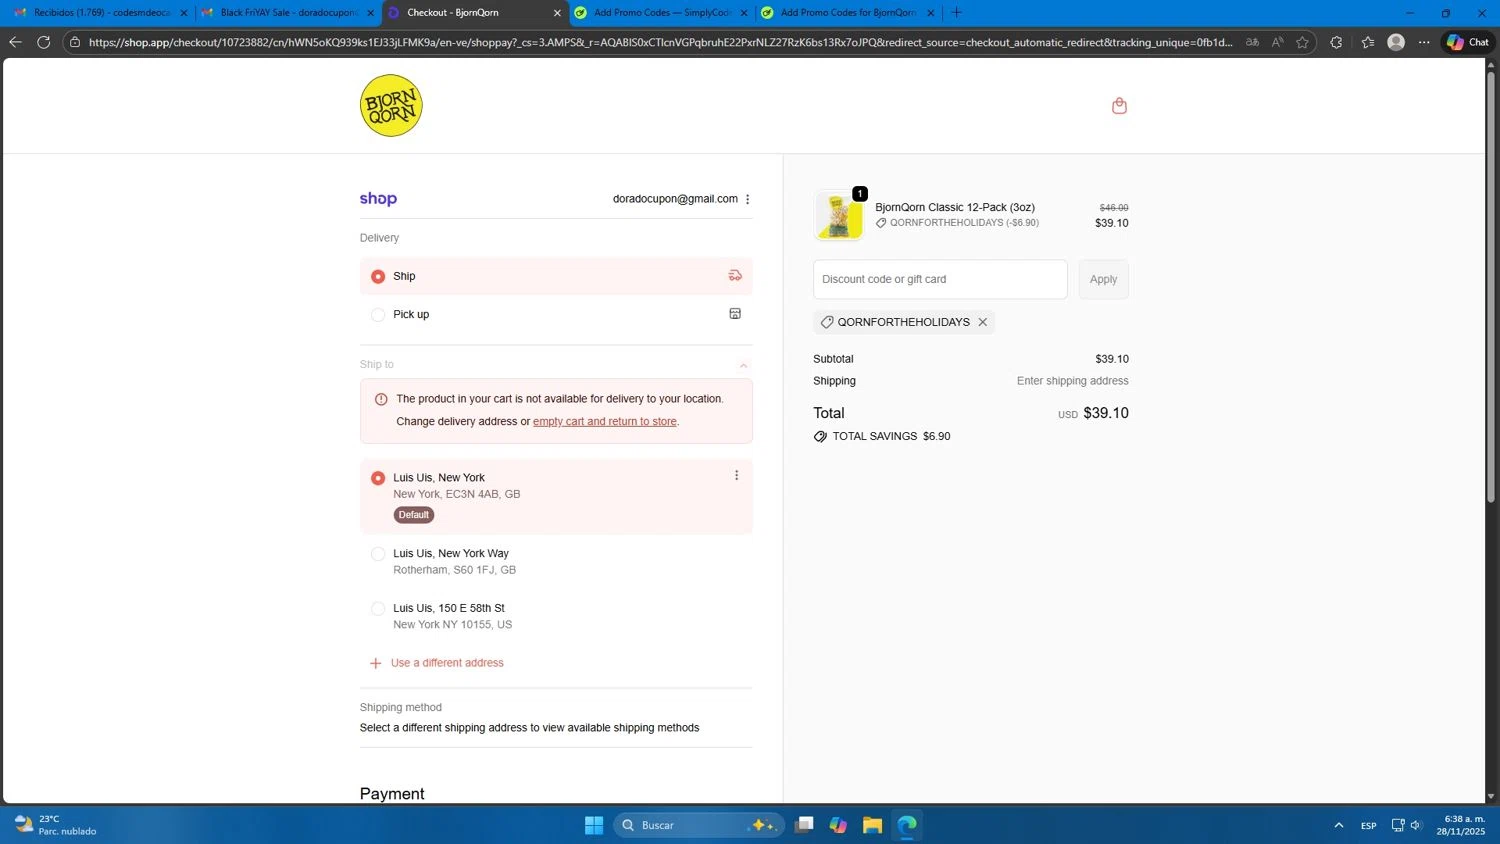Image resolution: width=1500 pixels, height=844 pixels.
Task: Switch to Add Promo Codes for BjornQorn tab
Action: pyautogui.click(x=847, y=13)
